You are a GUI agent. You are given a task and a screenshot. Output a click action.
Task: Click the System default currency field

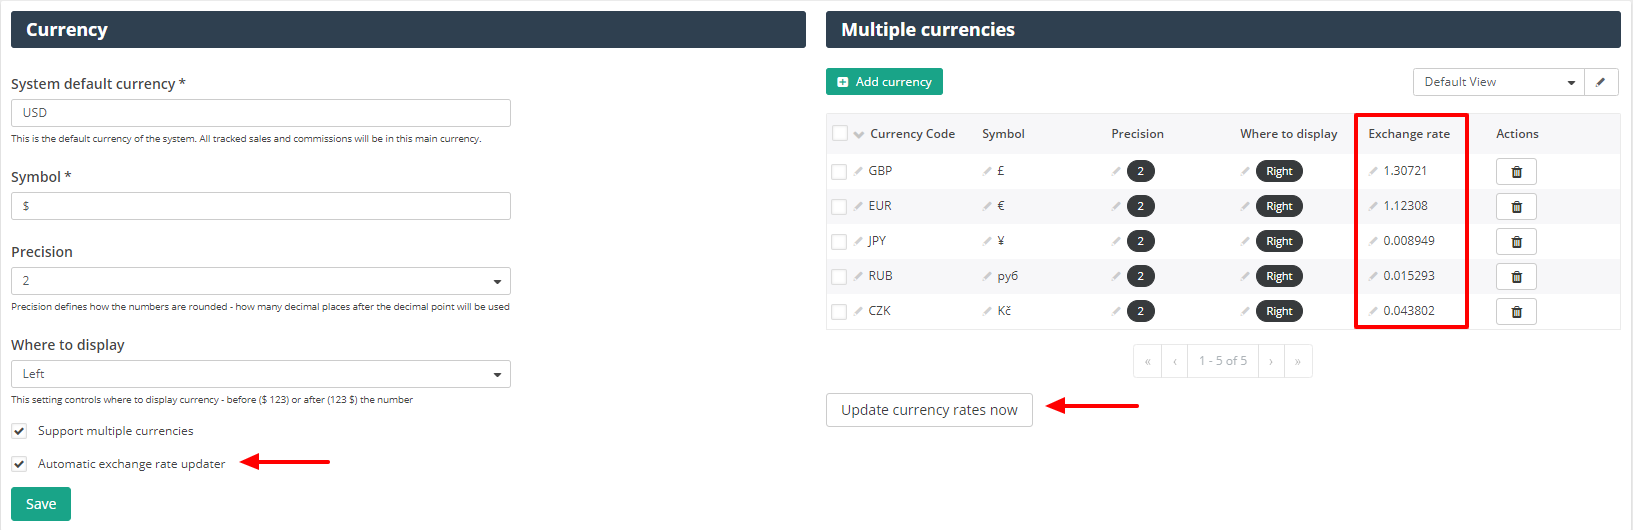pyautogui.click(x=261, y=113)
